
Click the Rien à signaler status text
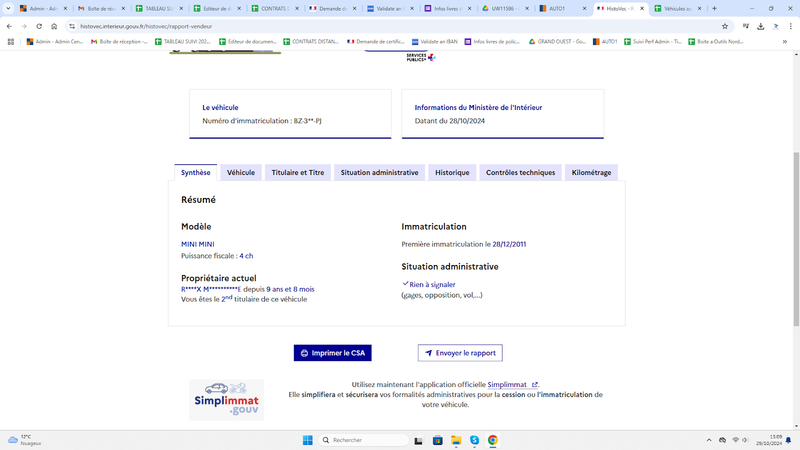[x=432, y=285]
